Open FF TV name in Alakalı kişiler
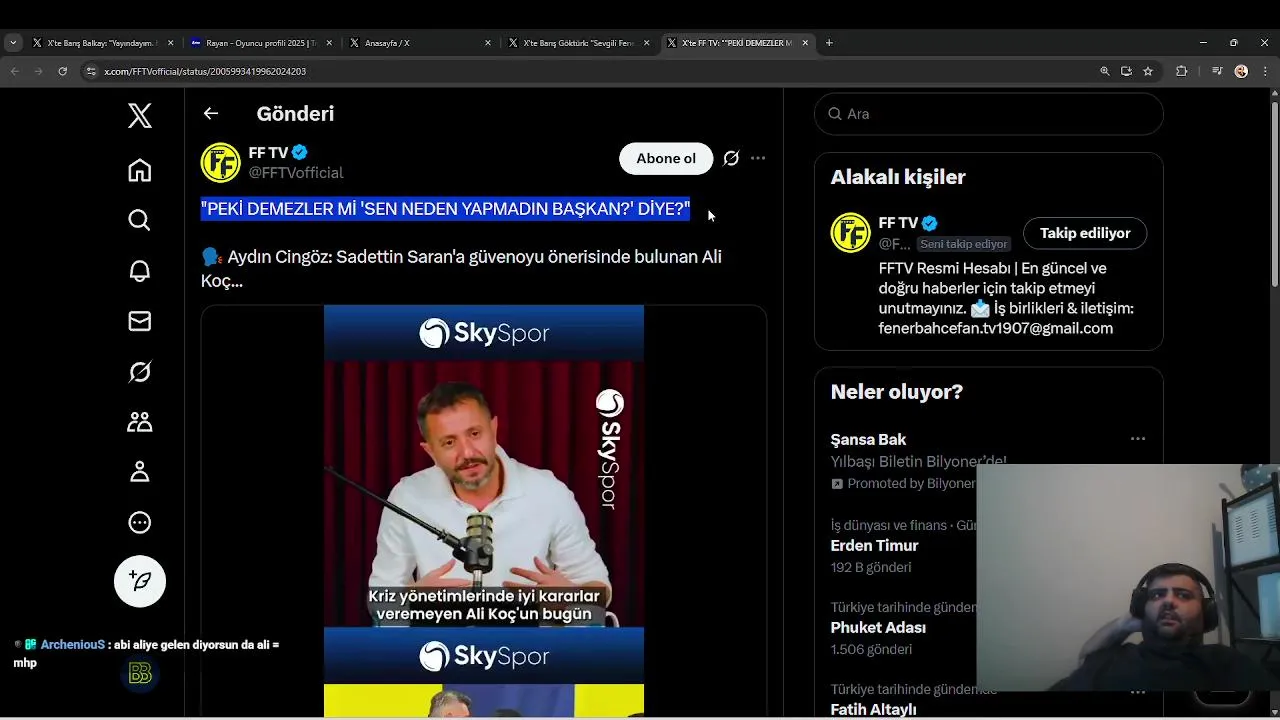 898,223
